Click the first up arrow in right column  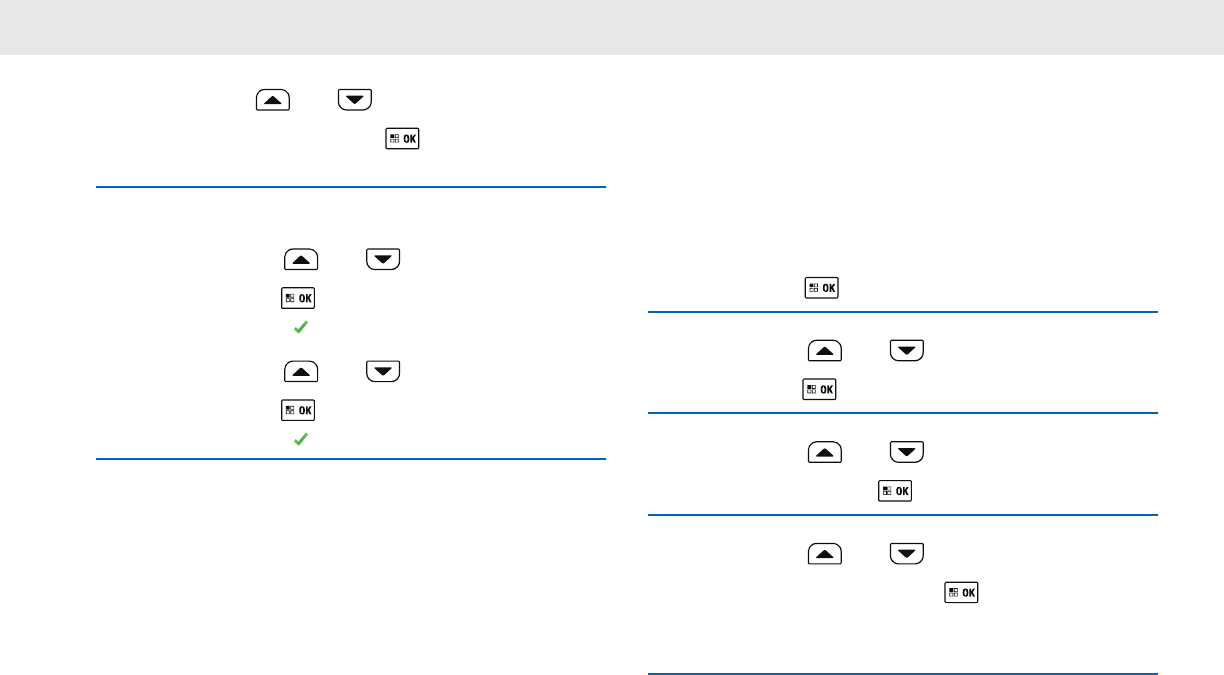[x=825, y=351]
